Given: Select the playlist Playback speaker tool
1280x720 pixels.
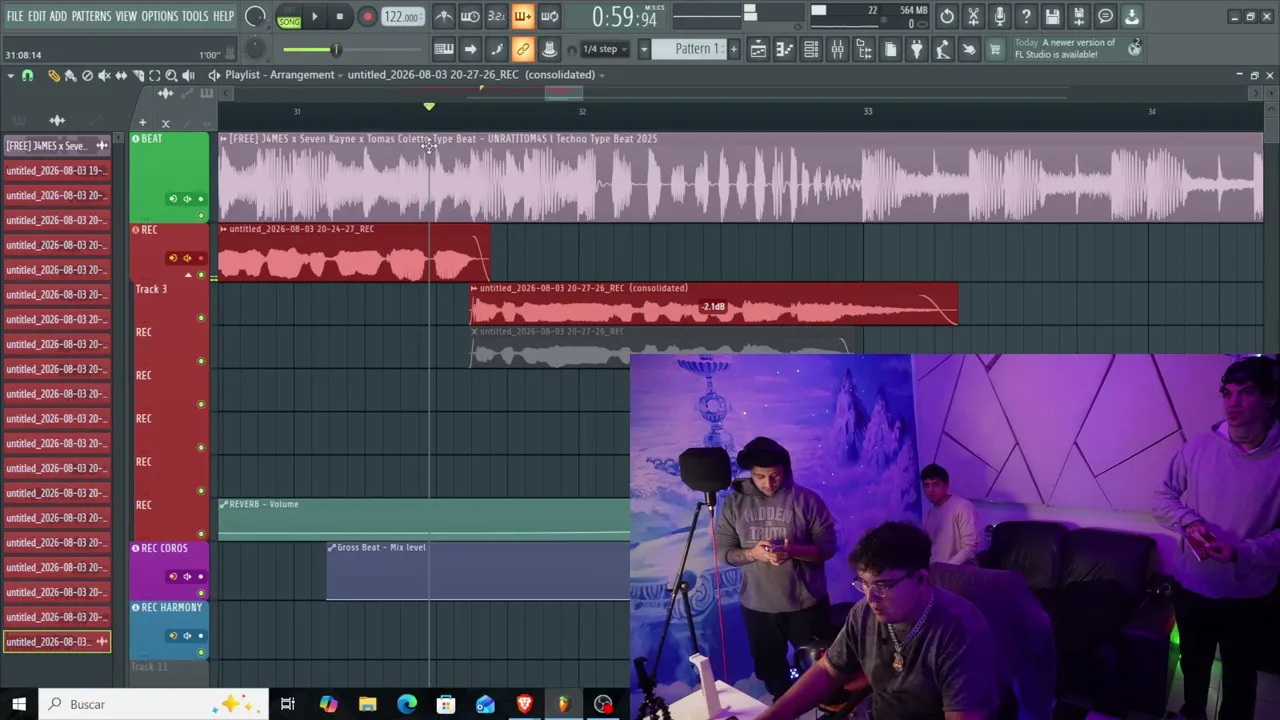Looking at the screenshot, I should 189,75.
